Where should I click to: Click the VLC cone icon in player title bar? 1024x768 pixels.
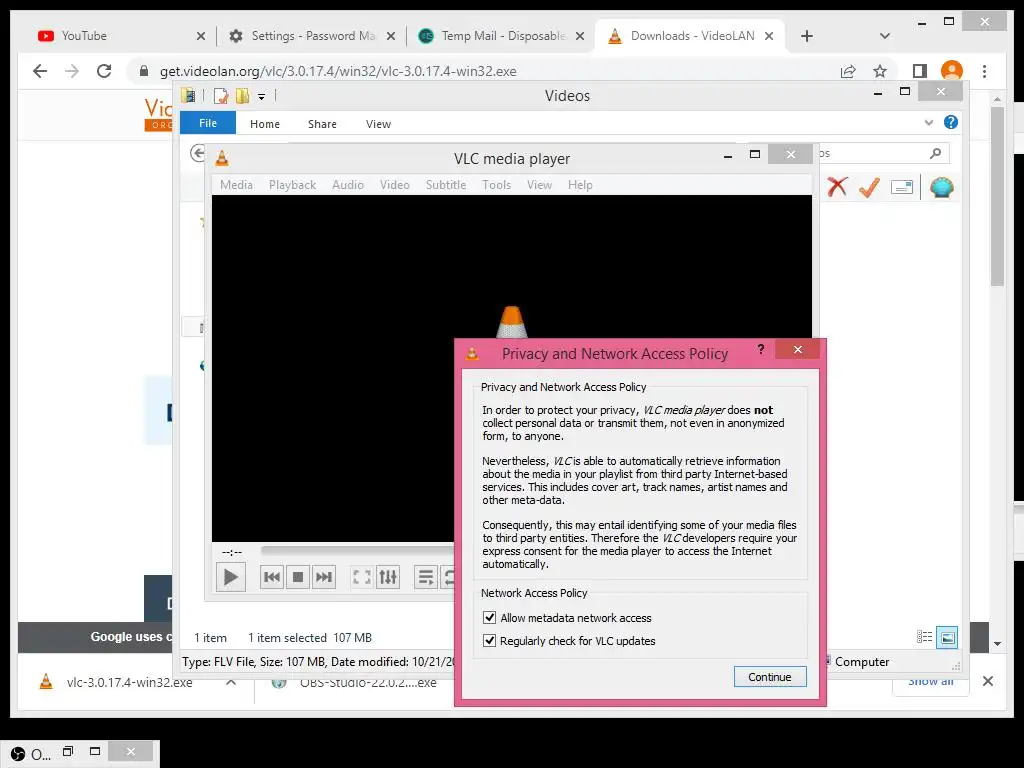(222, 158)
